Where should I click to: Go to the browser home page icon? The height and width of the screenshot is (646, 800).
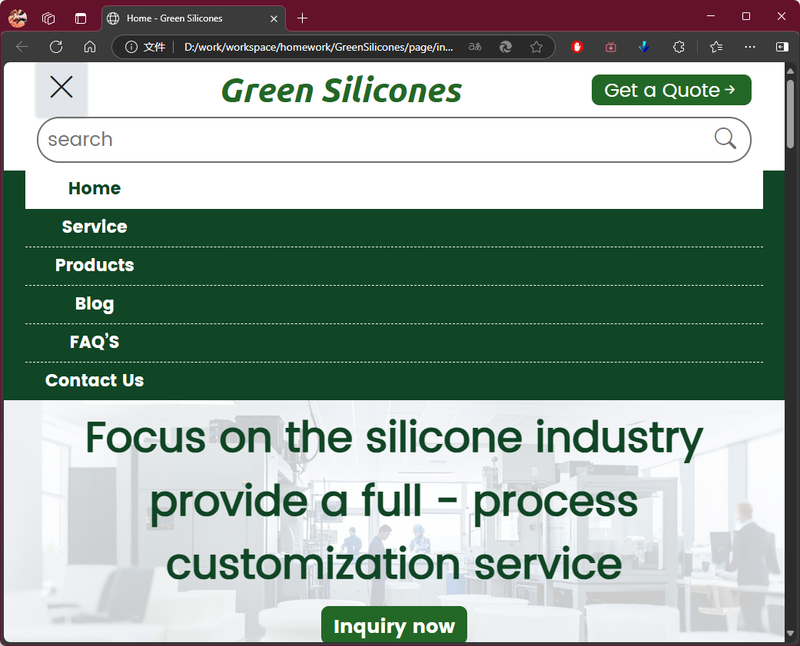tap(90, 47)
